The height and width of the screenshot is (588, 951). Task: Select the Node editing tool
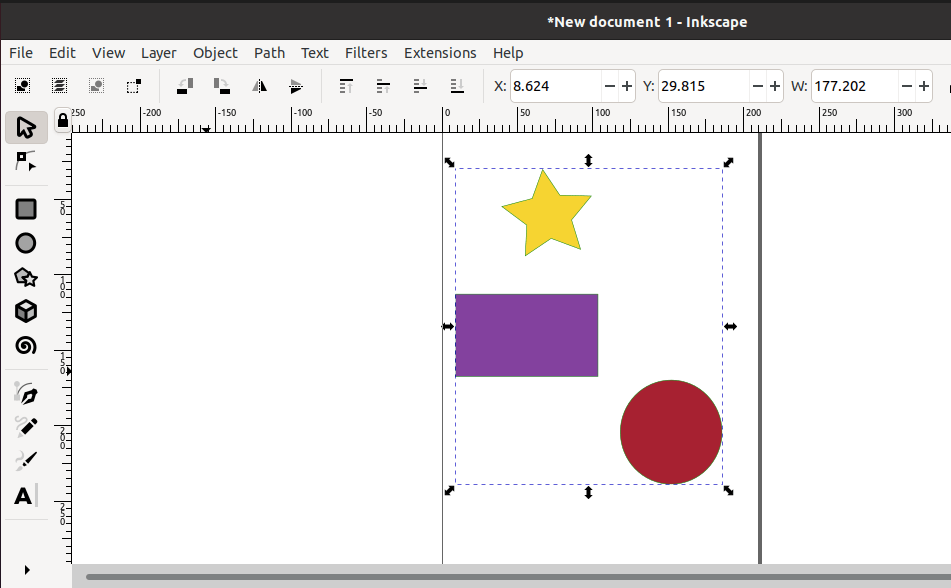coord(25,161)
